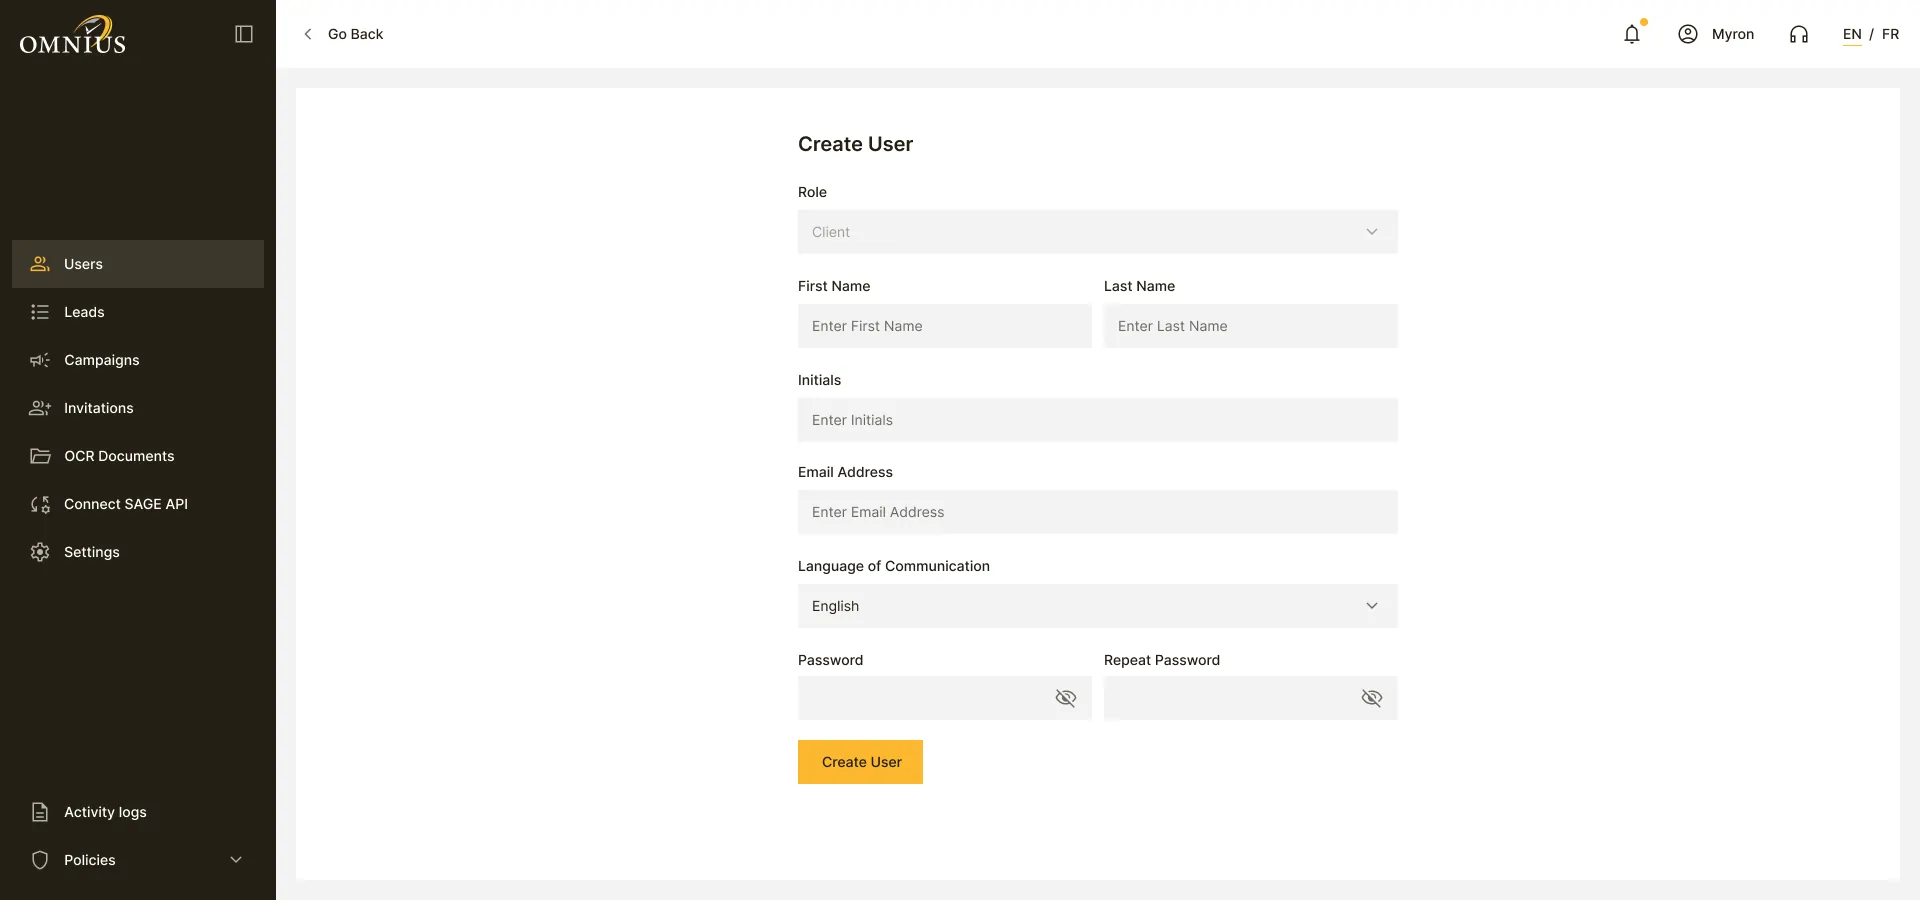
Task: Click the OCR Documents folder icon
Action: click(40, 456)
